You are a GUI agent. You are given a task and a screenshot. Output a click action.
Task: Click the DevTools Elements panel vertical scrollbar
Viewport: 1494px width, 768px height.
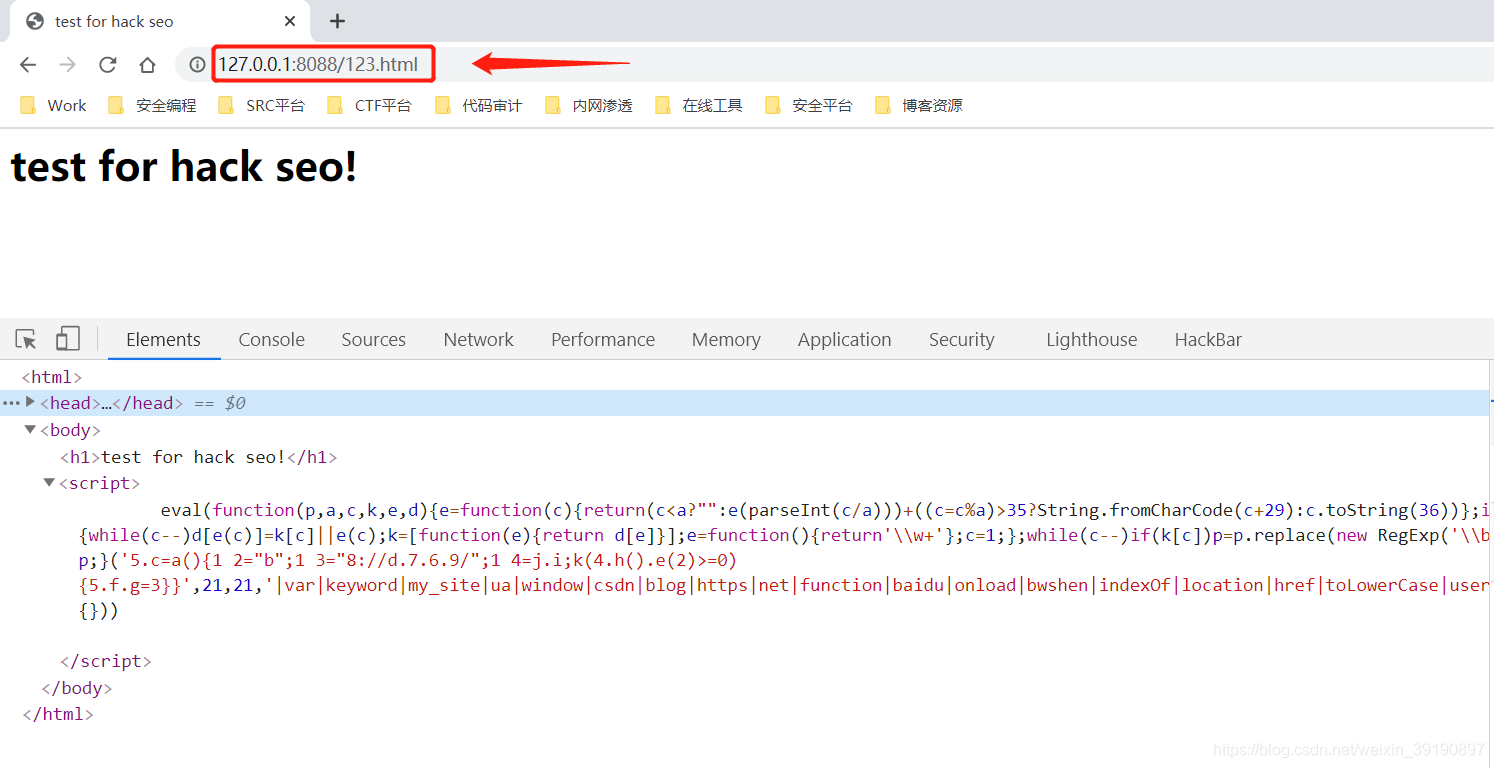tap(1490, 402)
